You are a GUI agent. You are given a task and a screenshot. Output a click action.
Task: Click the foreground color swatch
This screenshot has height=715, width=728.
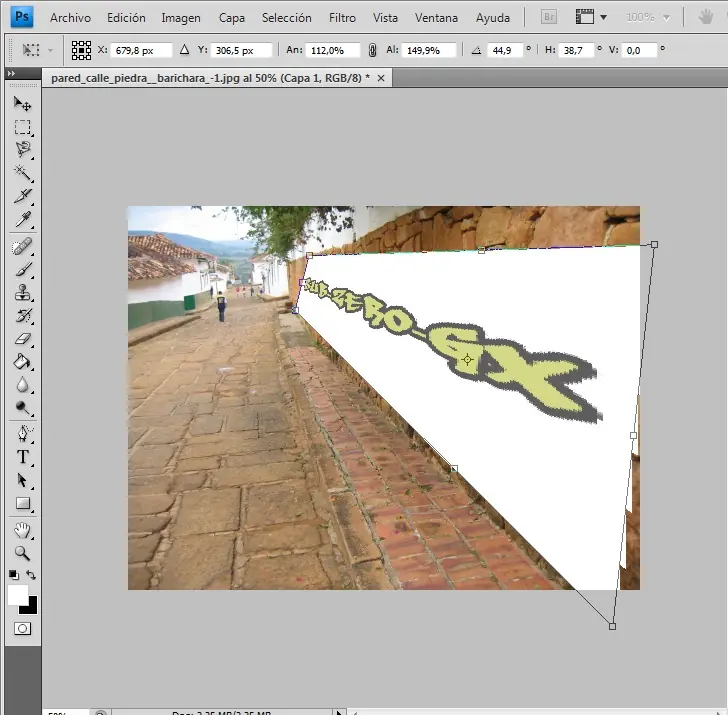click(18, 595)
